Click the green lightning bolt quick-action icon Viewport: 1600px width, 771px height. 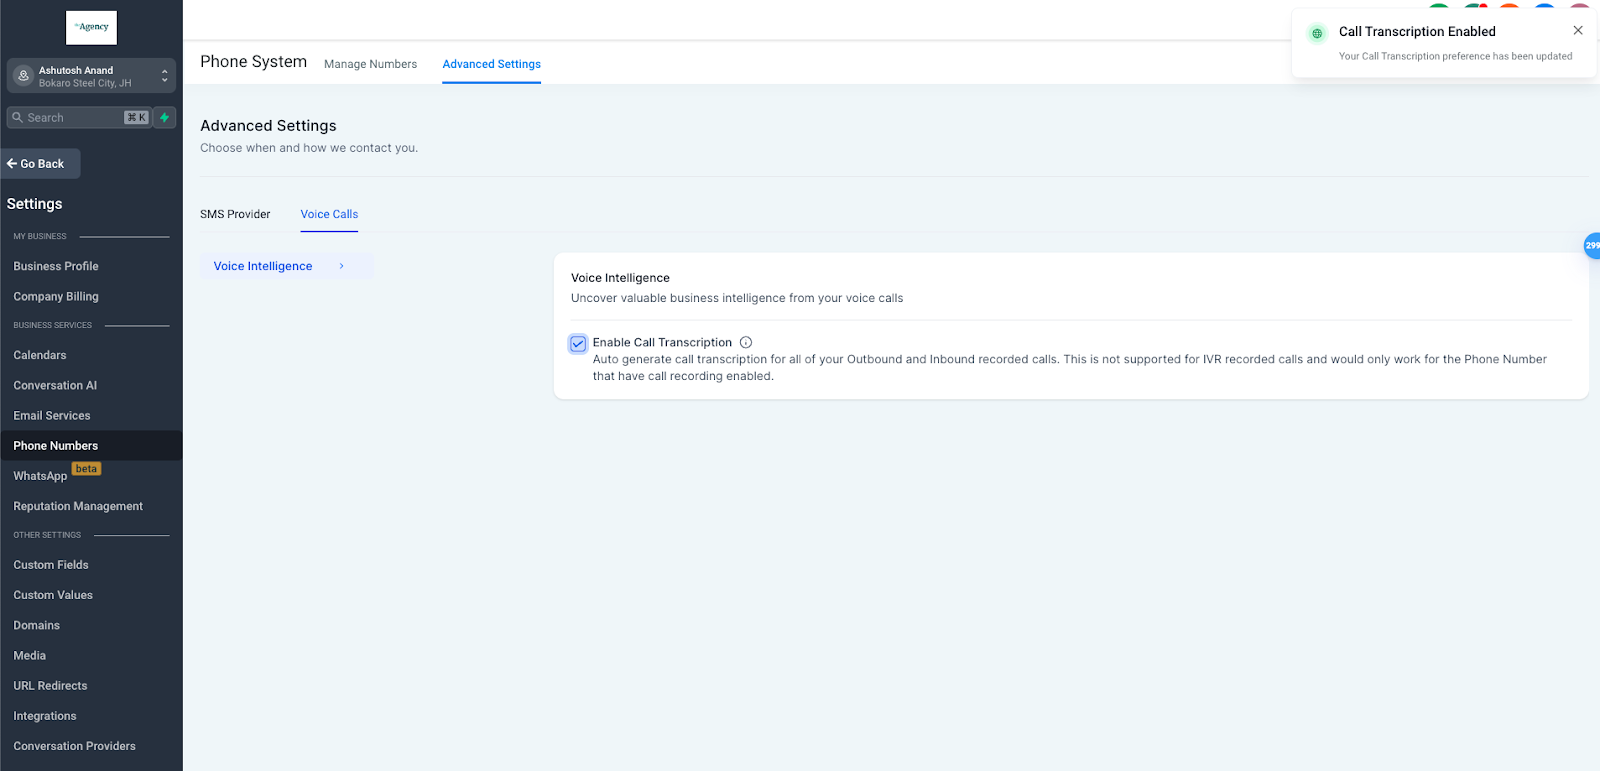pyautogui.click(x=165, y=117)
